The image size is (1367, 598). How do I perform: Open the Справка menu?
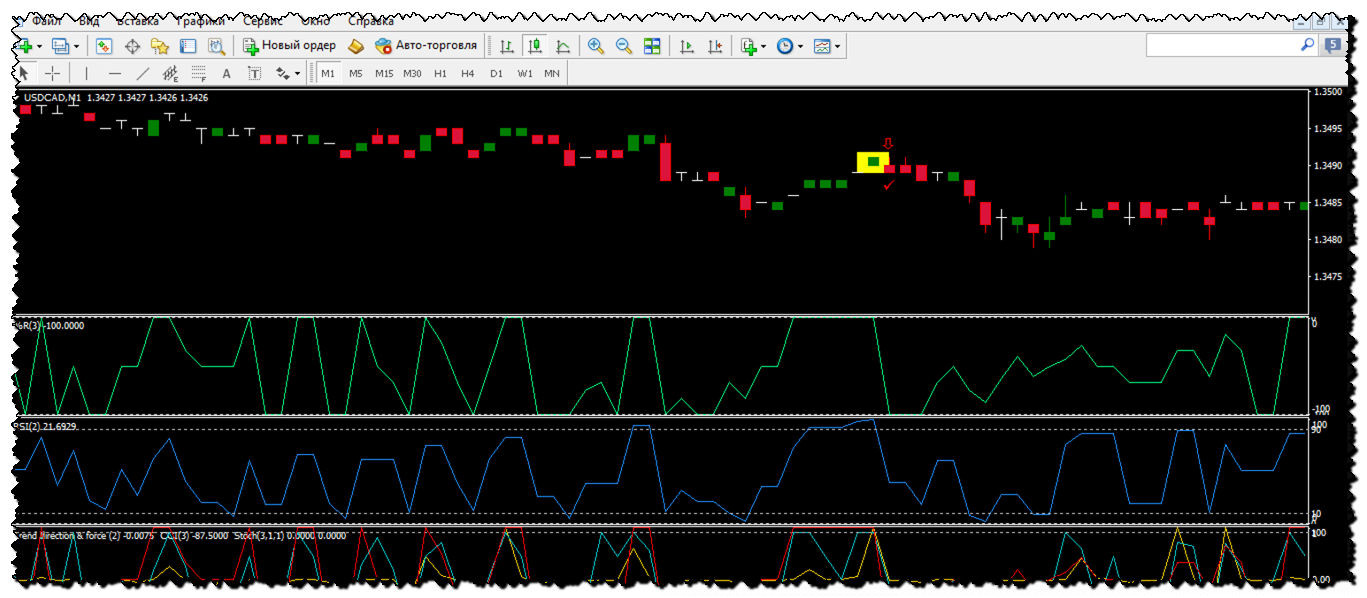pos(370,21)
